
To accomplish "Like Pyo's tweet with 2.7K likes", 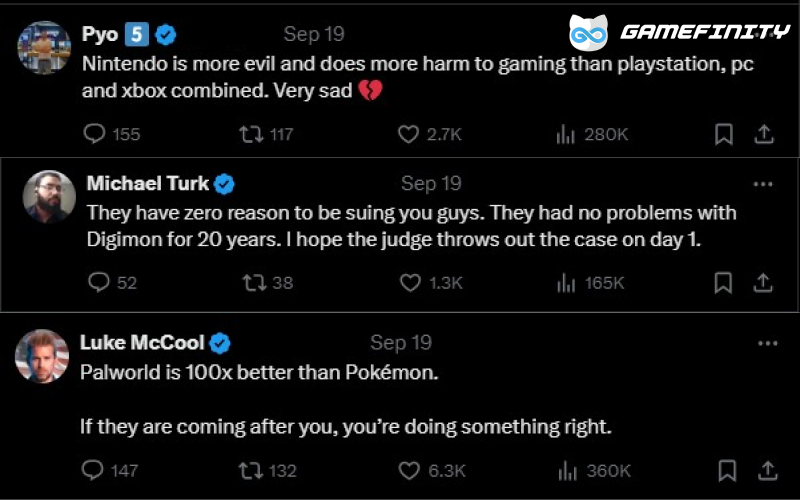I will 407,134.
